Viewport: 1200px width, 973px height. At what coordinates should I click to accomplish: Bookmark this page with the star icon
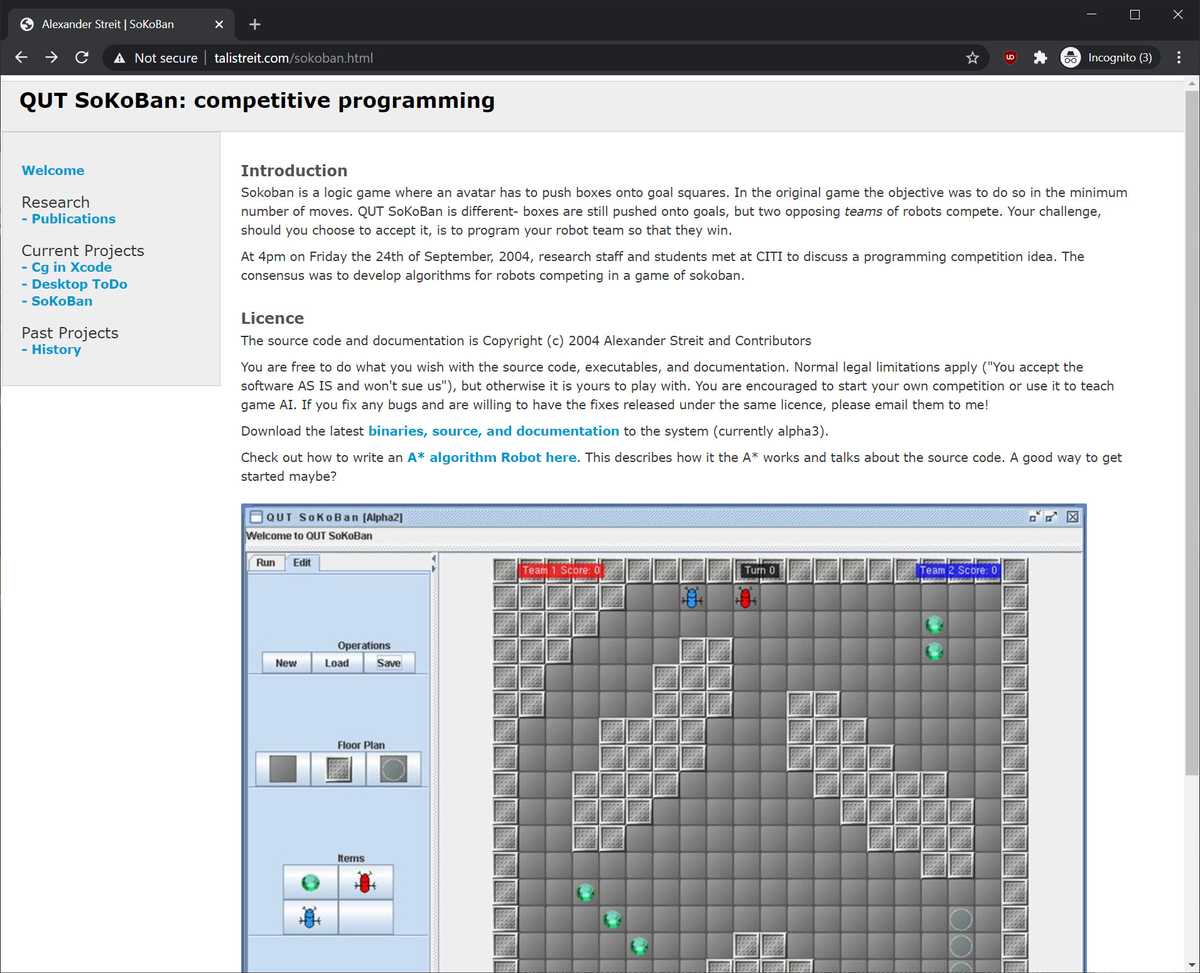[x=972, y=58]
